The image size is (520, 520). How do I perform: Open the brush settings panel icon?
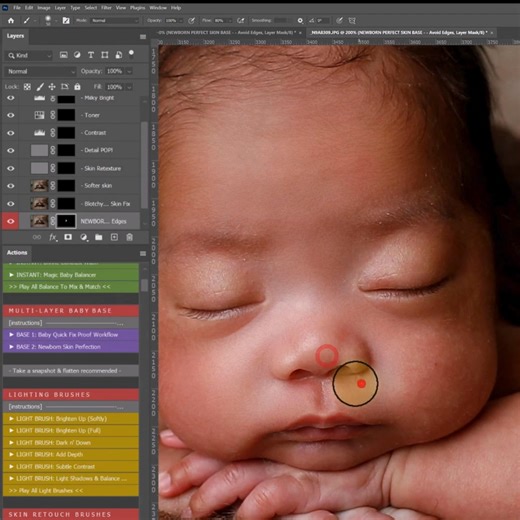click(66, 21)
